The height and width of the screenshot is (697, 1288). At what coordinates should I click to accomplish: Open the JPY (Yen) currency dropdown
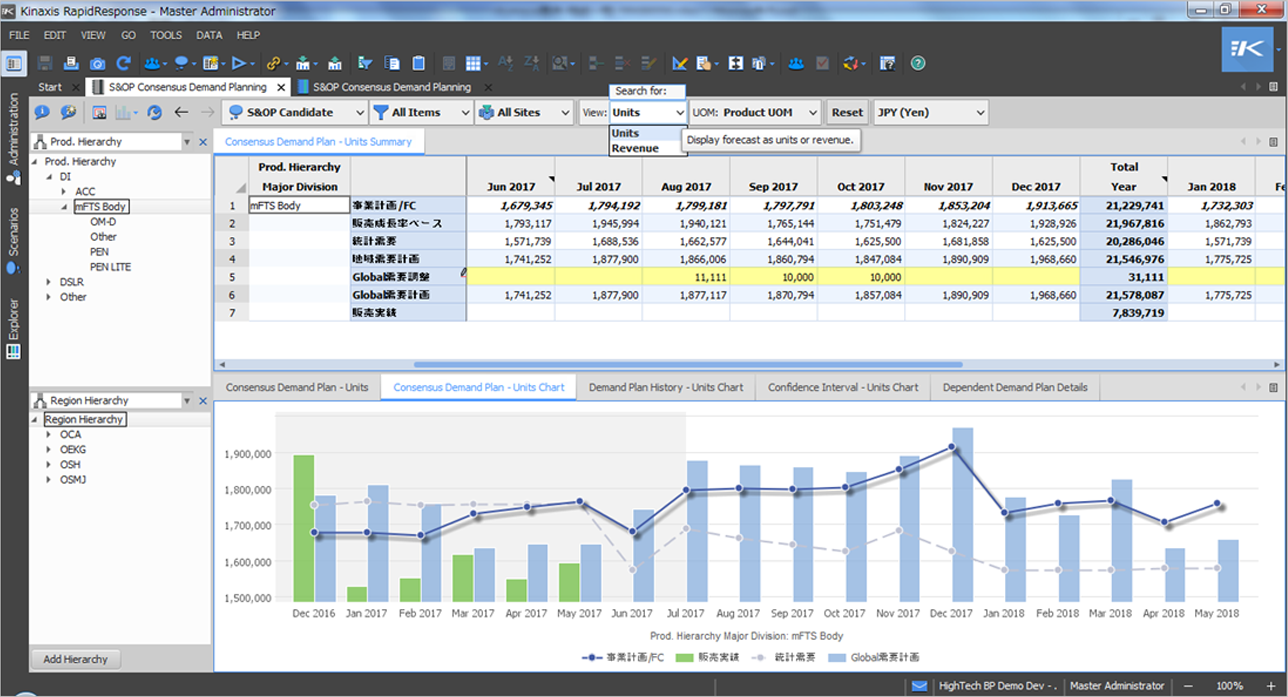pyautogui.click(x=931, y=113)
